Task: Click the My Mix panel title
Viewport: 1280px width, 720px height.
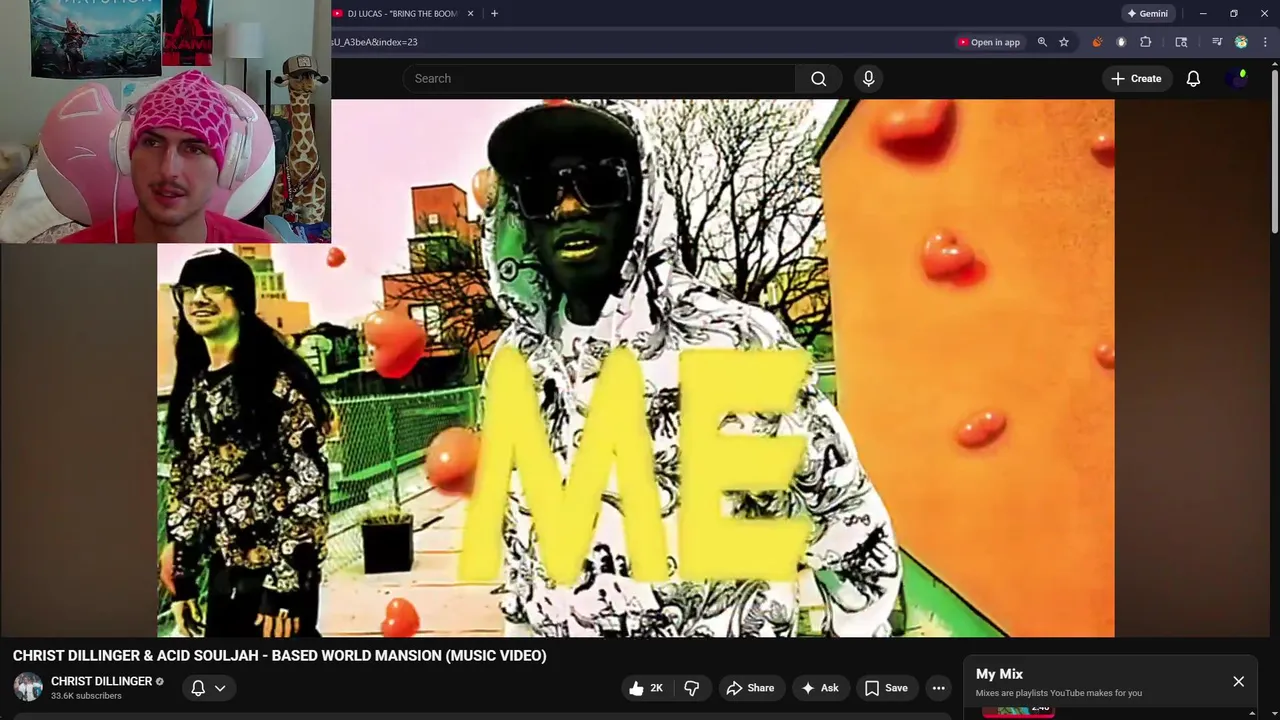Action: [999, 674]
